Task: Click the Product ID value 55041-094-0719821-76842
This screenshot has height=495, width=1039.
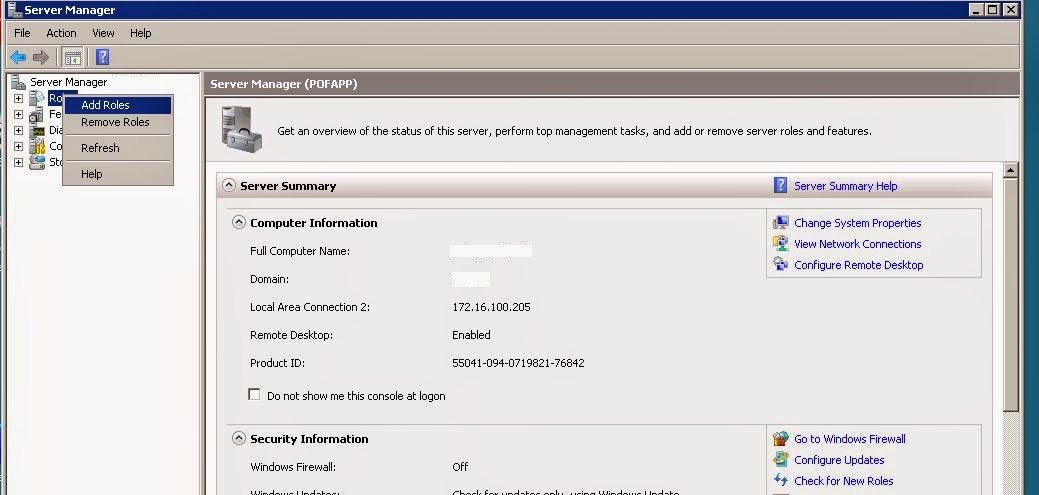Action: click(x=518, y=363)
